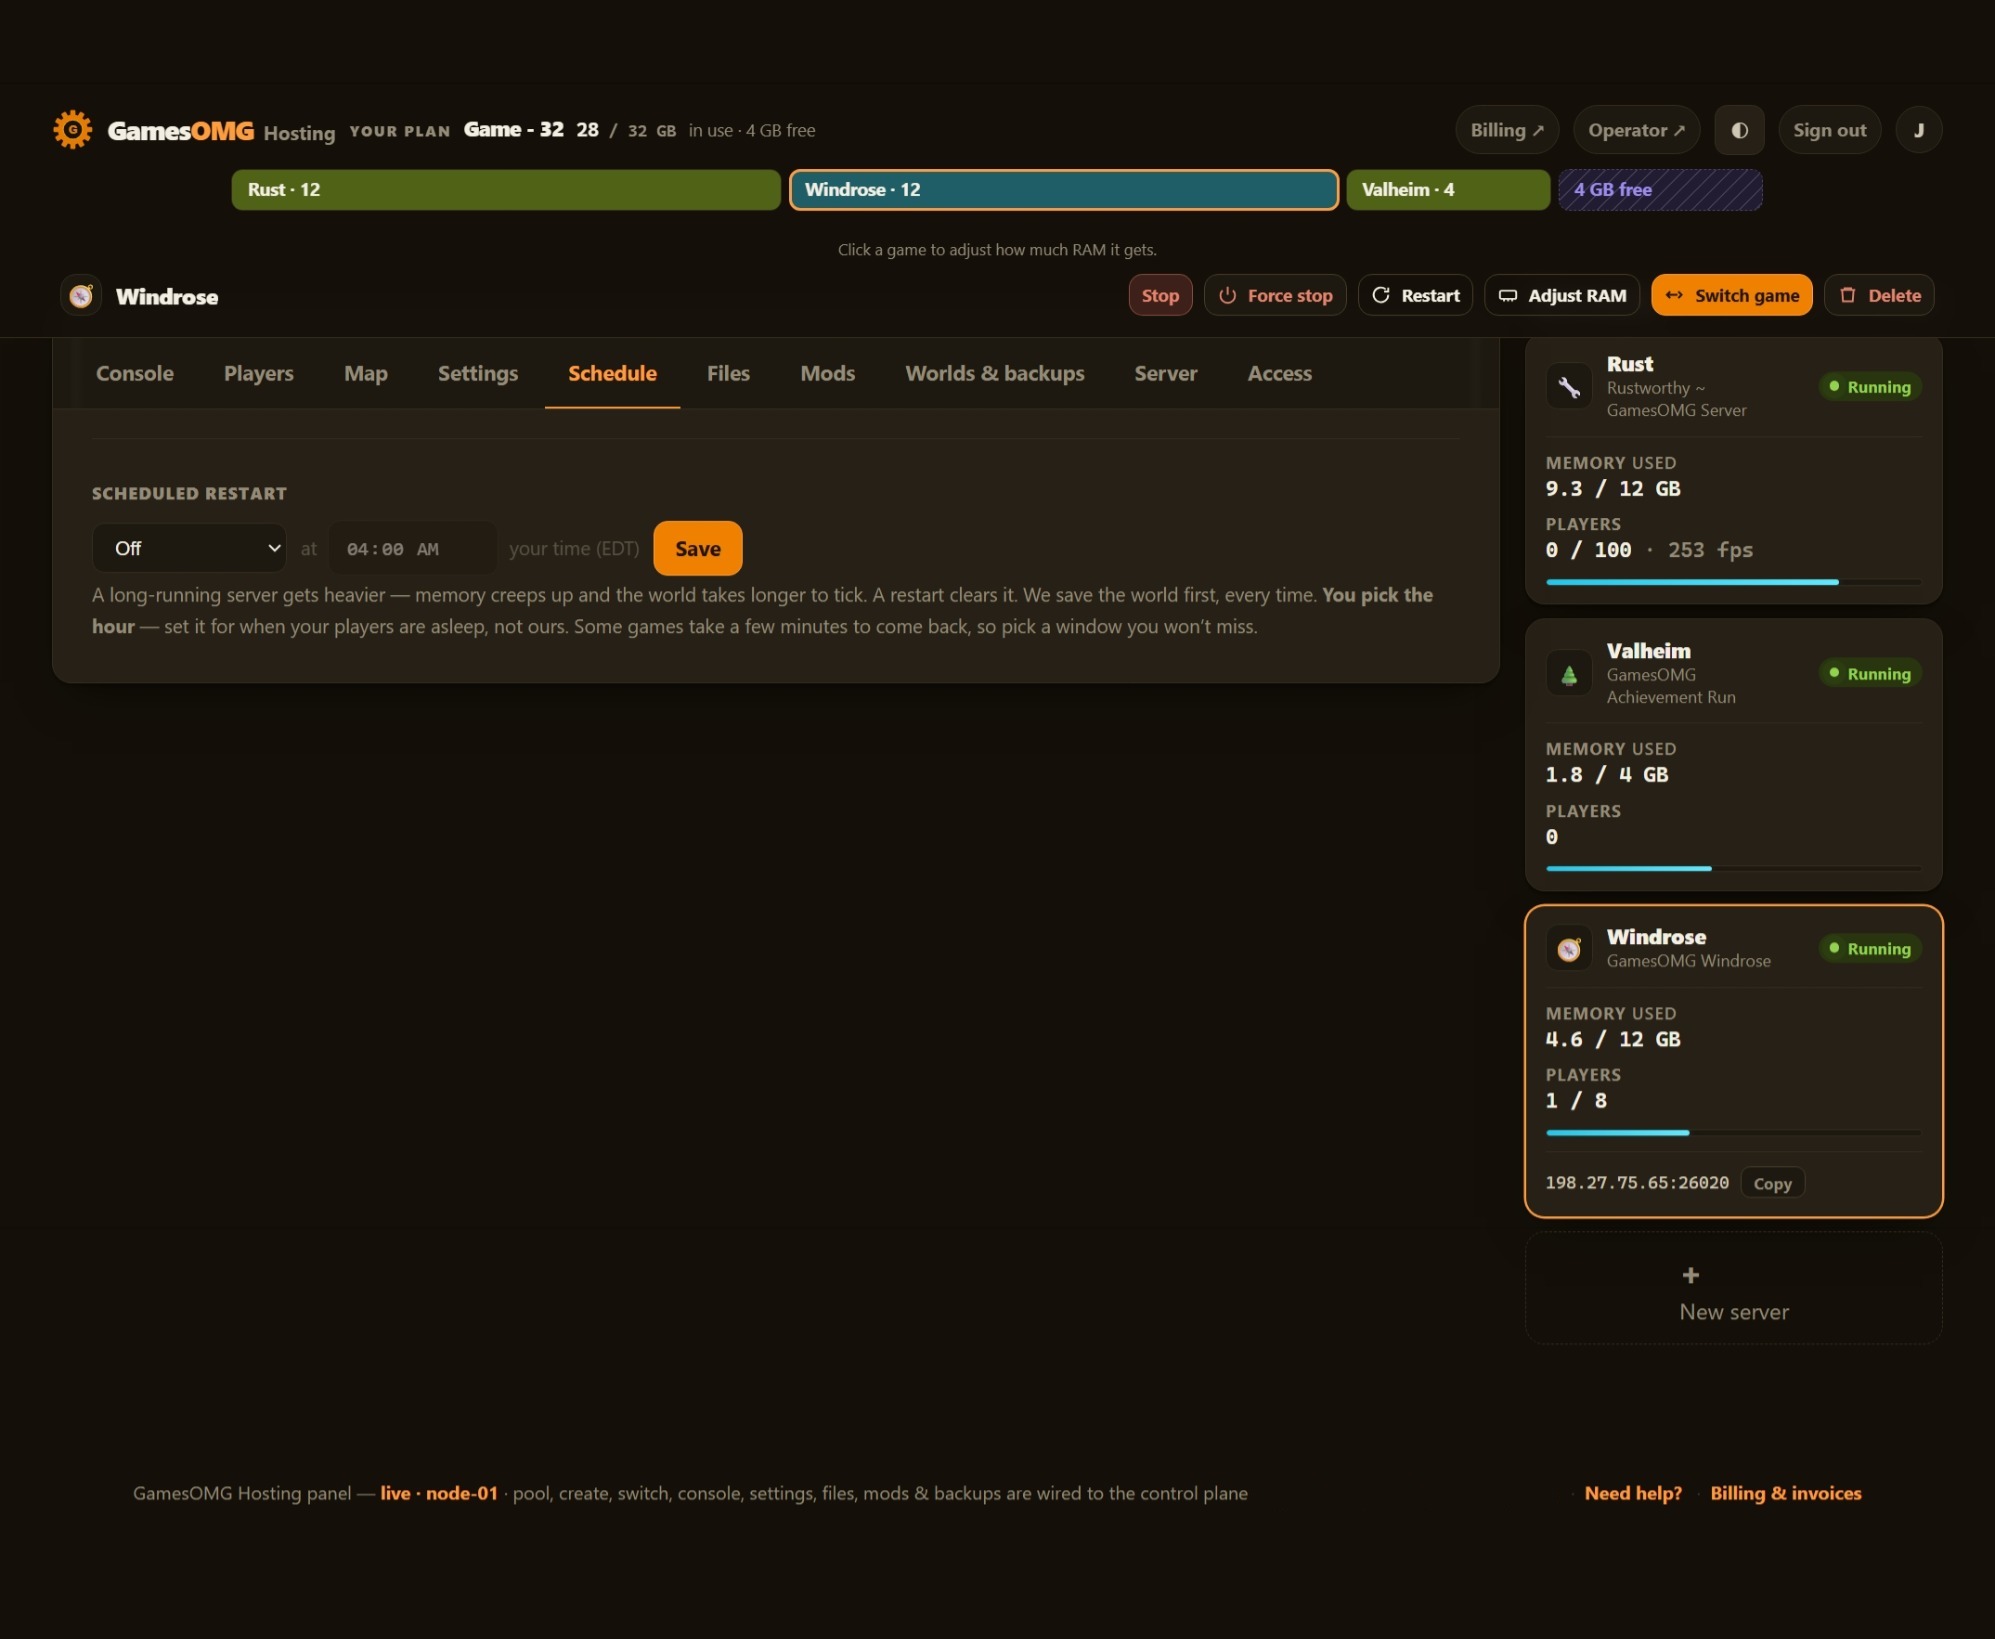
Task: Click the Switch game button
Action: (x=1732, y=296)
